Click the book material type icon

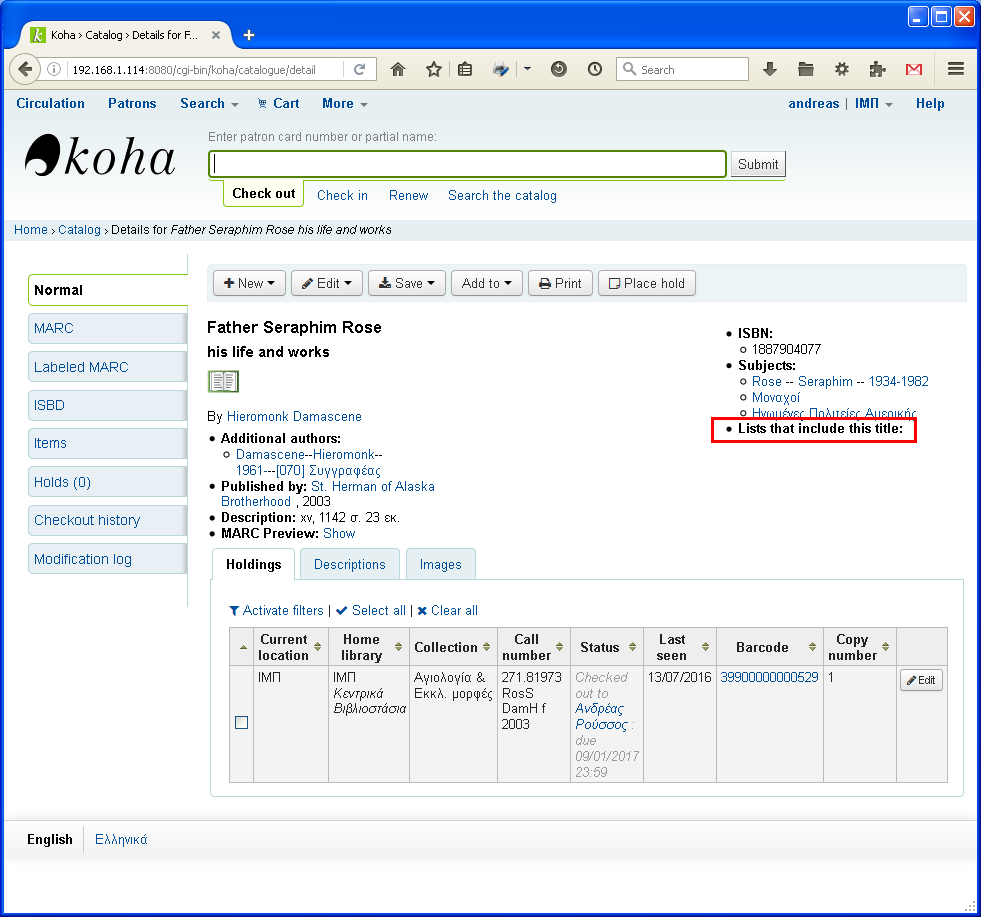coord(223,381)
